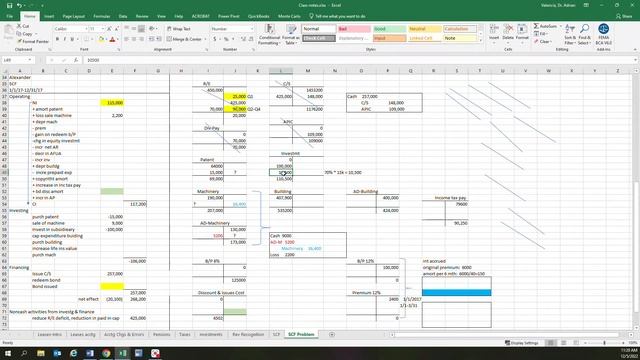The height and width of the screenshot is (360, 640).
Task: Toggle bold formatting
Action: (57, 39)
